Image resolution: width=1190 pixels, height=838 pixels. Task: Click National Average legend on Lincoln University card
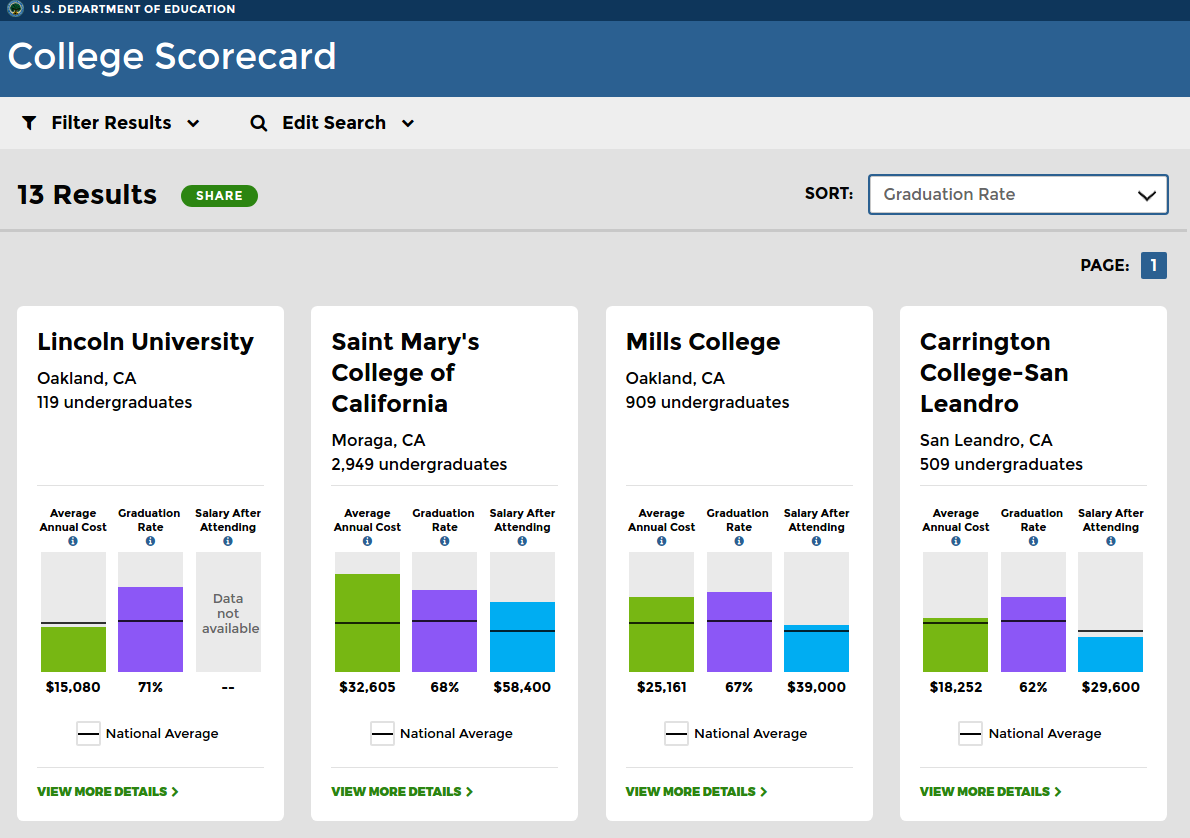tap(147, 733)
